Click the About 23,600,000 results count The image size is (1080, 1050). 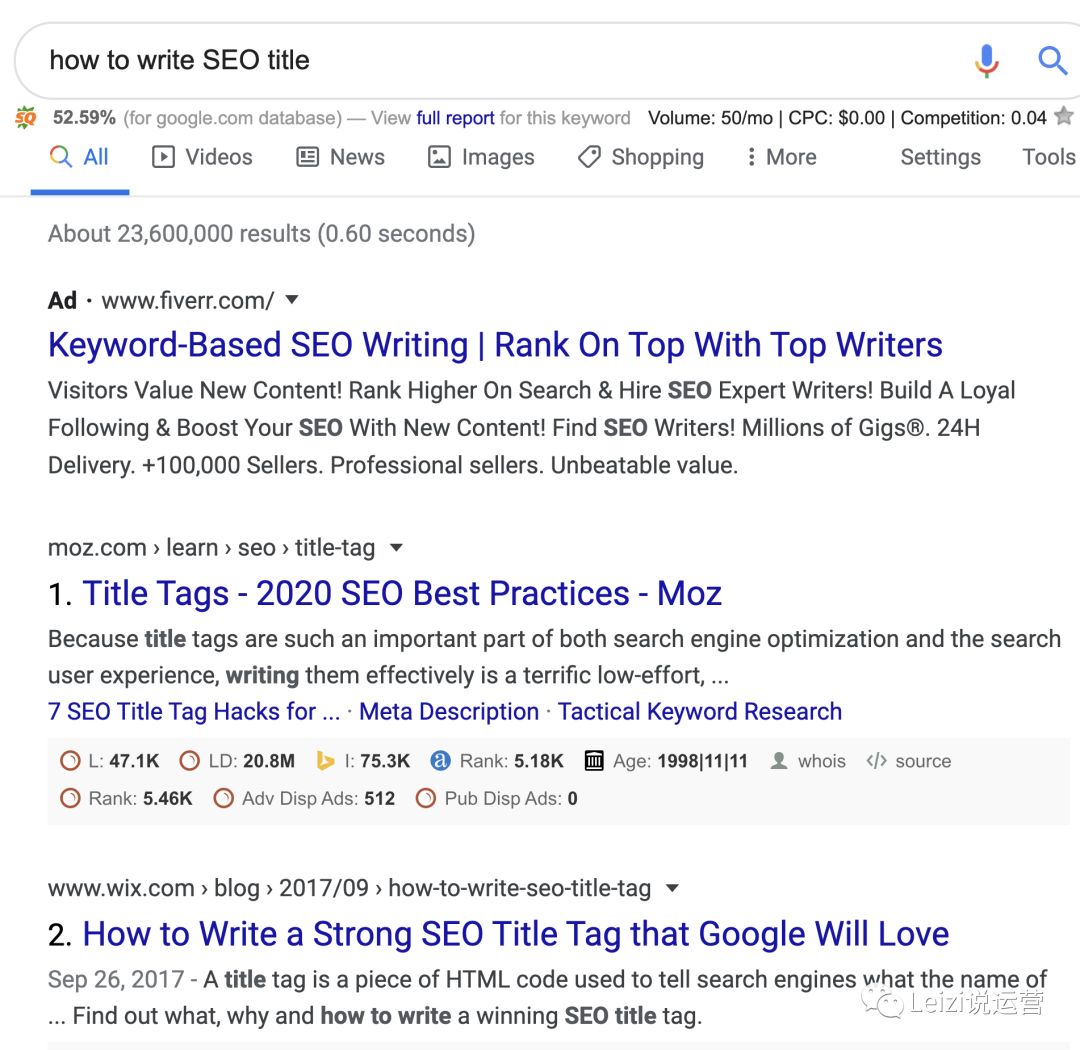(x=262, y=234)
